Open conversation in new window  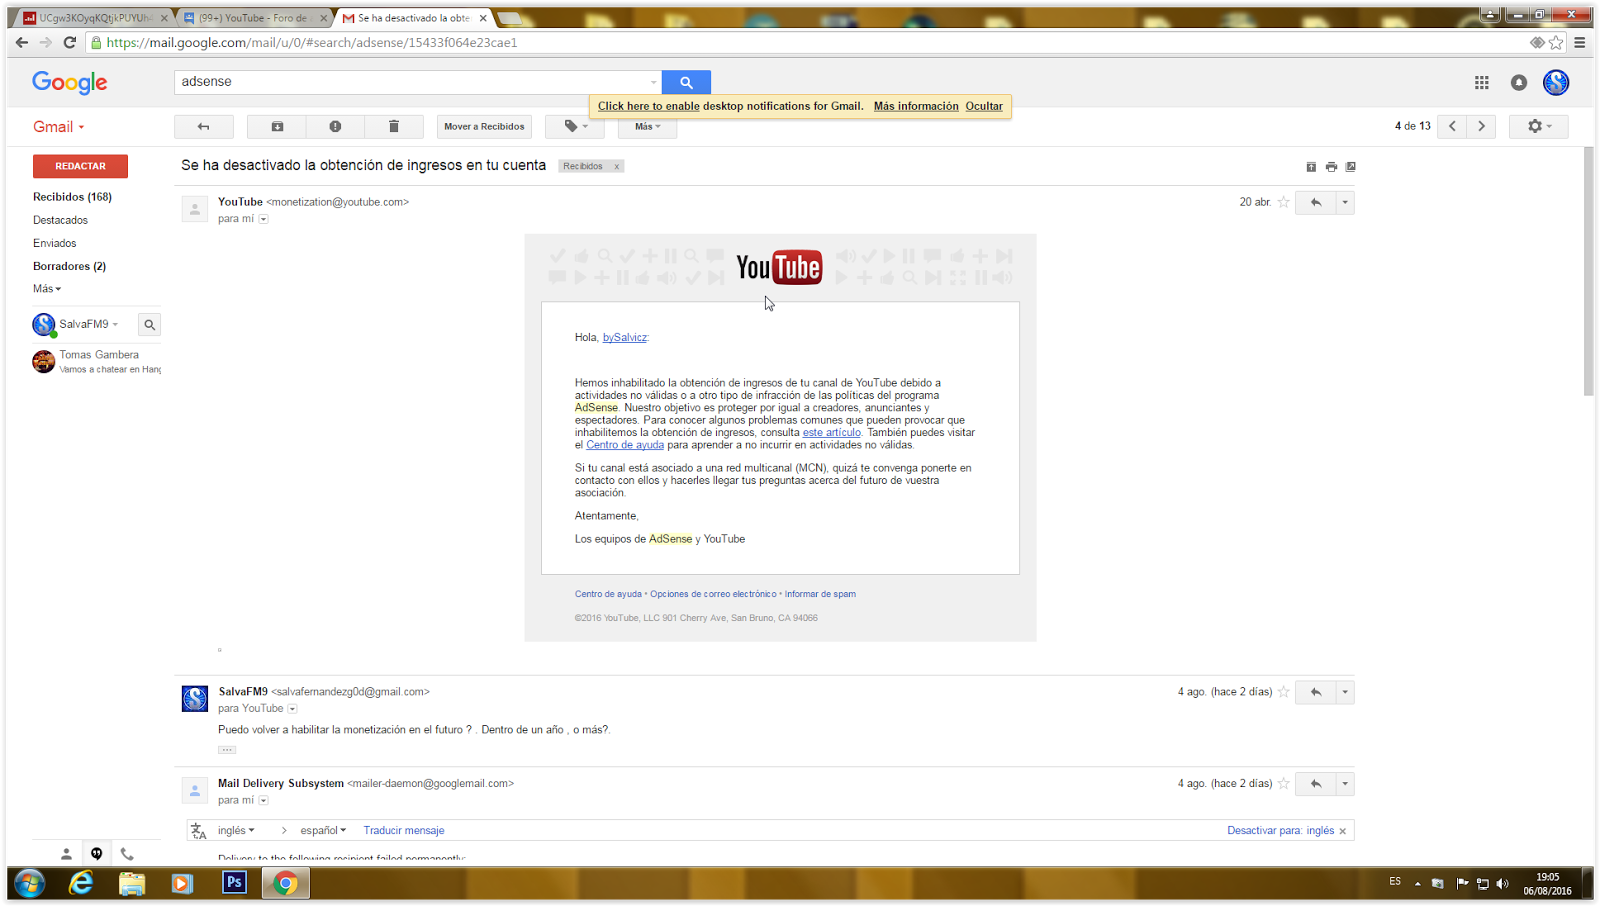coord(1351,167)
